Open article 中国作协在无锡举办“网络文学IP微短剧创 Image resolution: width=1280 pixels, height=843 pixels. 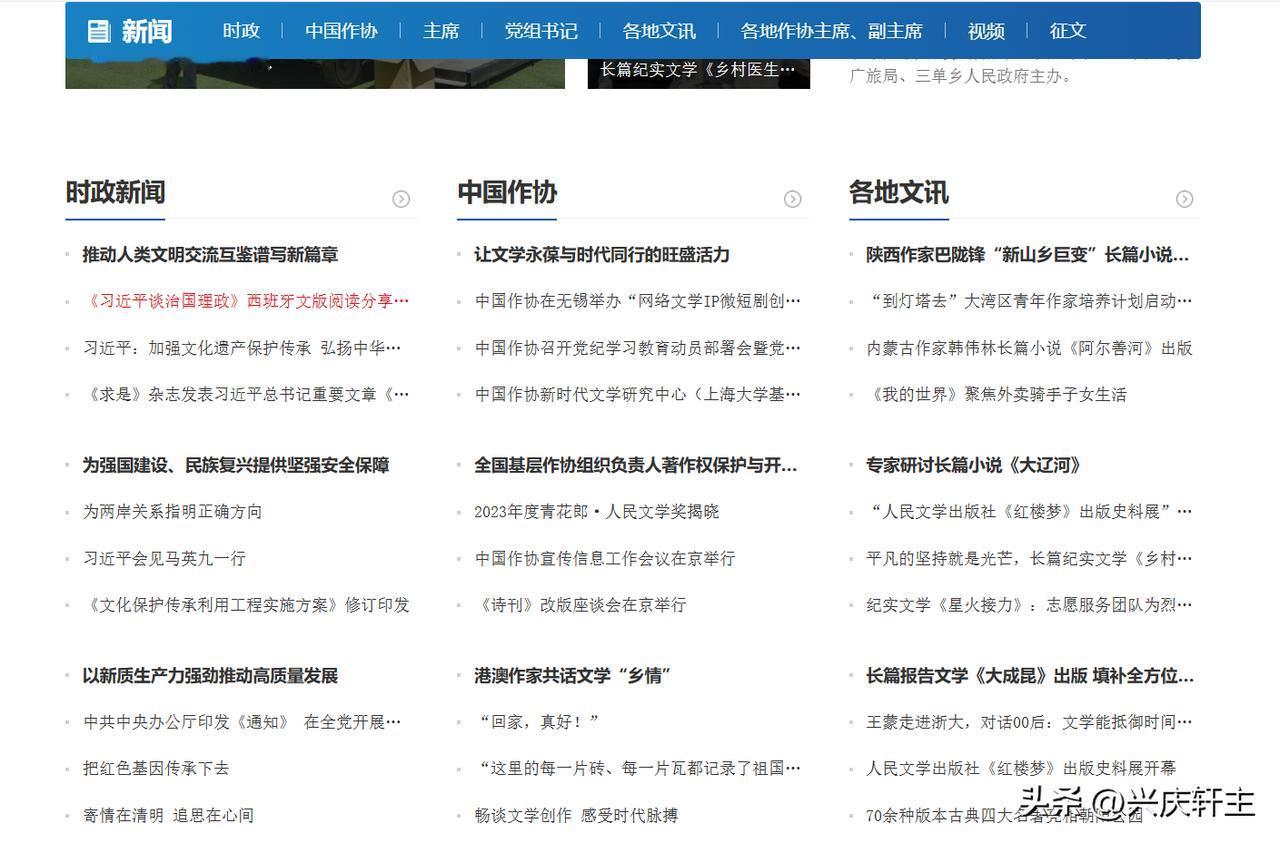638,301
